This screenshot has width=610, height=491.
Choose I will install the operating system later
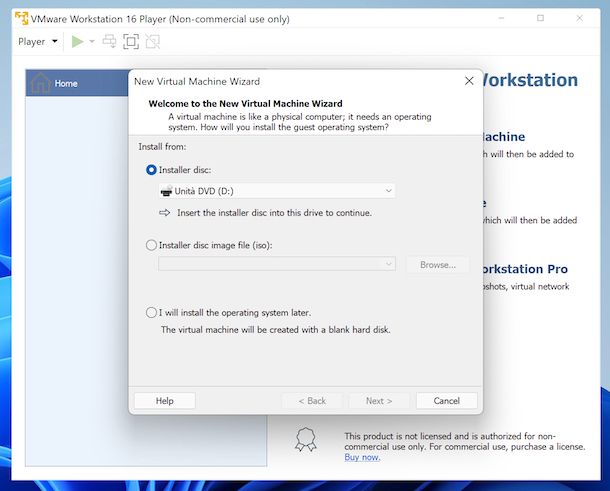(x=151, y=312)
